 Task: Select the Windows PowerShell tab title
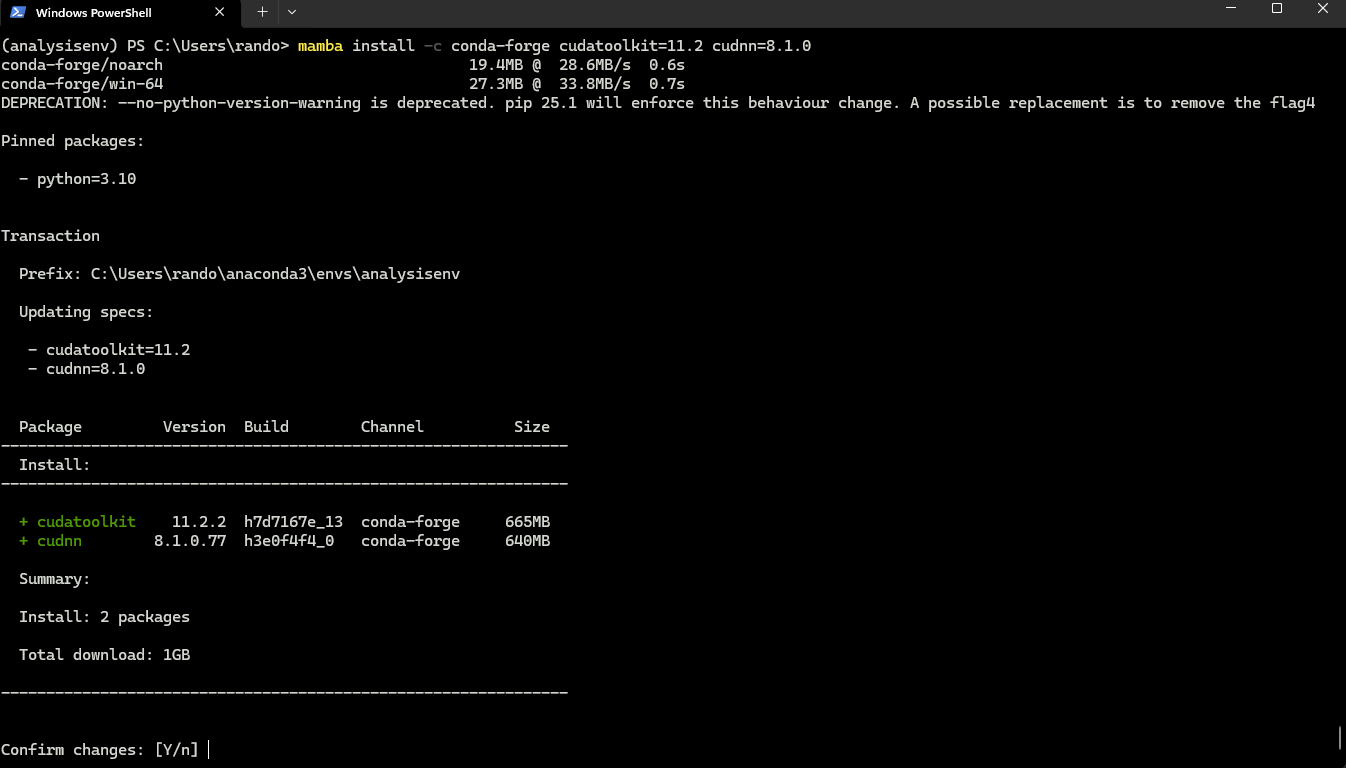click(95, 13)
